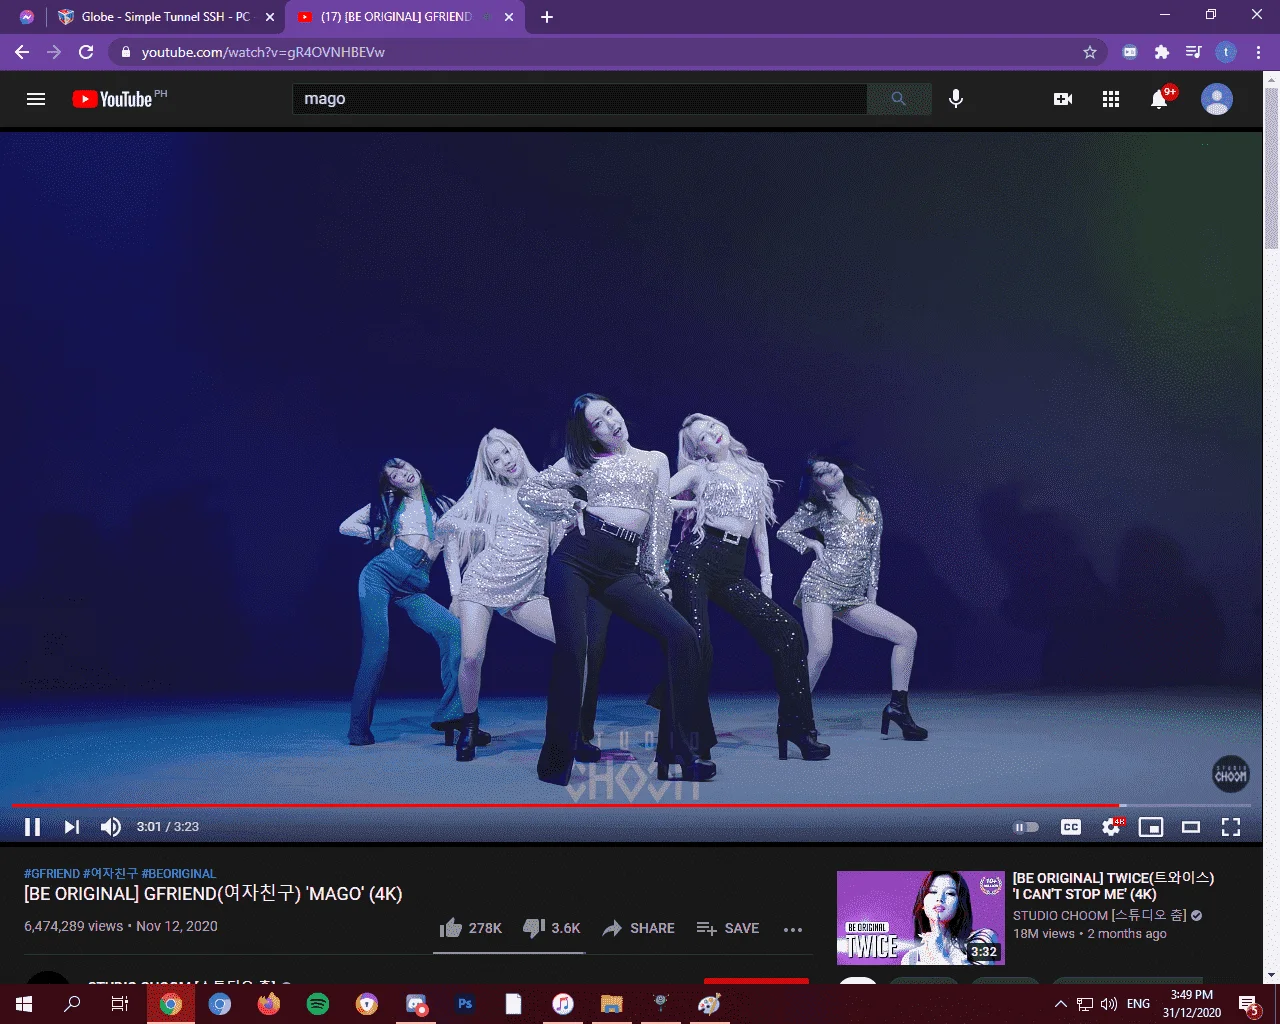Open the more actions three-dot menu
This screenshot has height=1024, width=1280.
[793, 929]
